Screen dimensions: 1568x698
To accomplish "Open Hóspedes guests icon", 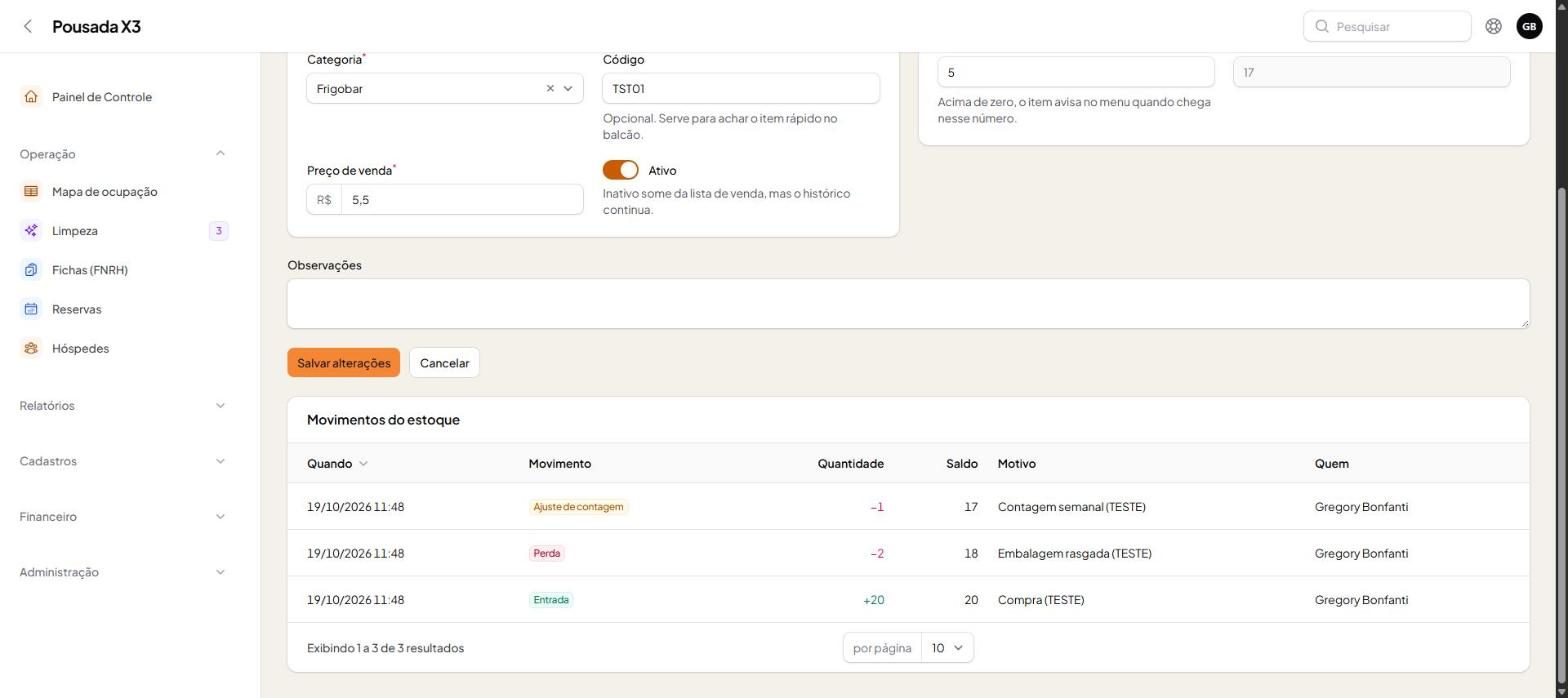I will [x=31, y=348].
